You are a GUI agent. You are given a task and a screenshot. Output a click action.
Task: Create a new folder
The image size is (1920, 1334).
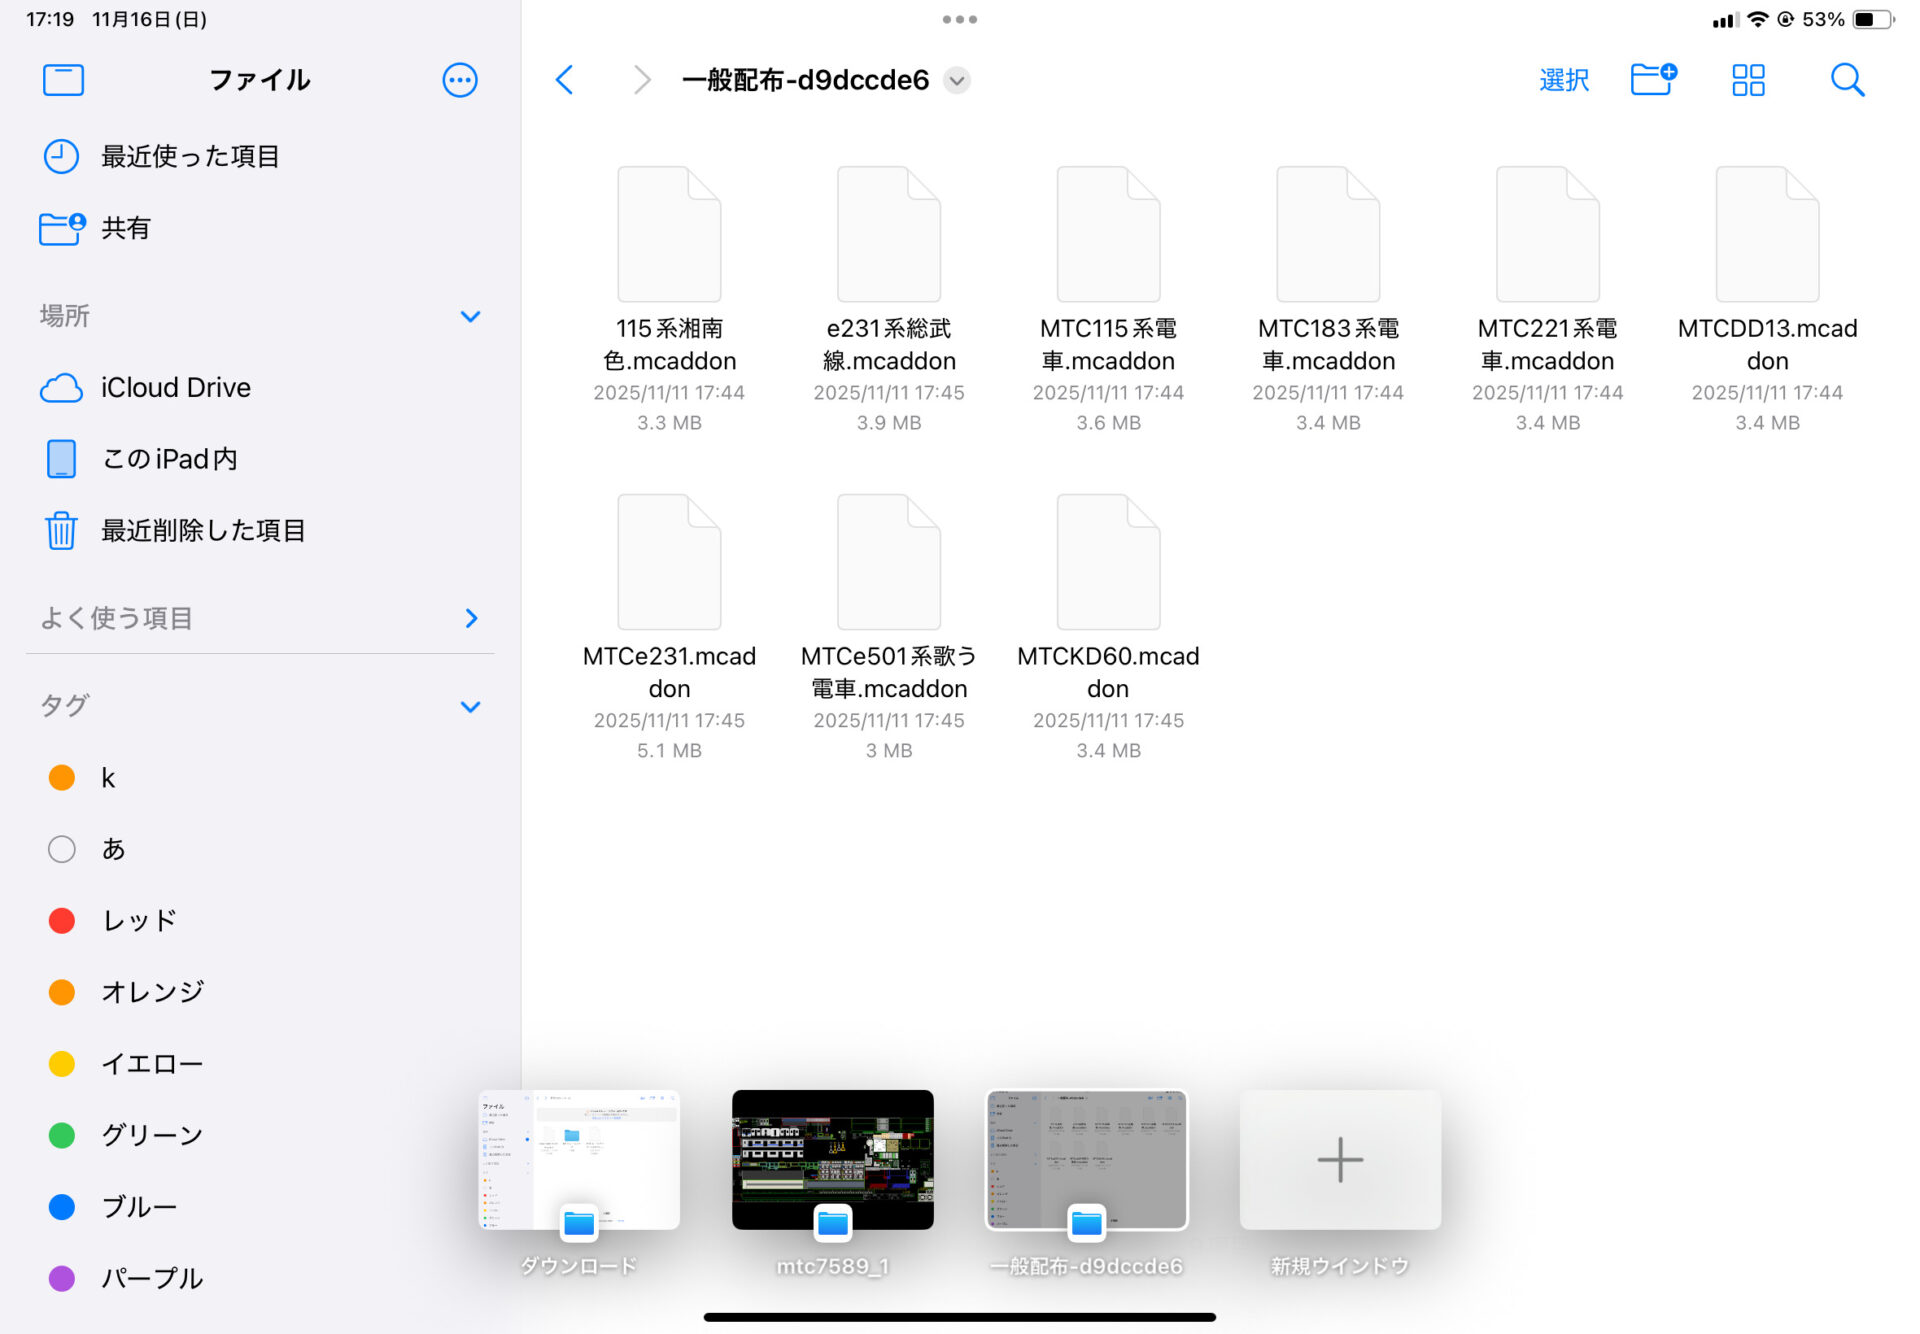1653,80
